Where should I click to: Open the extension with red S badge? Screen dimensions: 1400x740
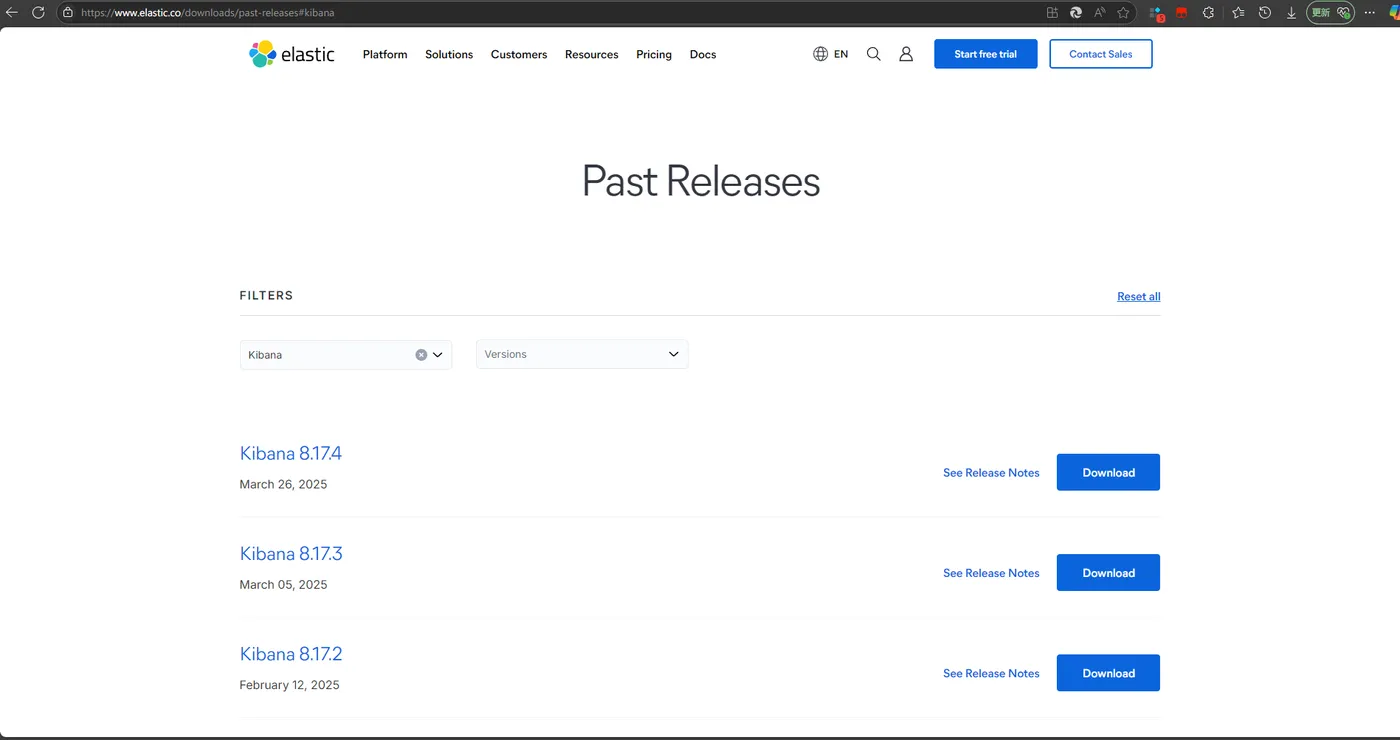pyautogui.click(x=1157, y=13)
